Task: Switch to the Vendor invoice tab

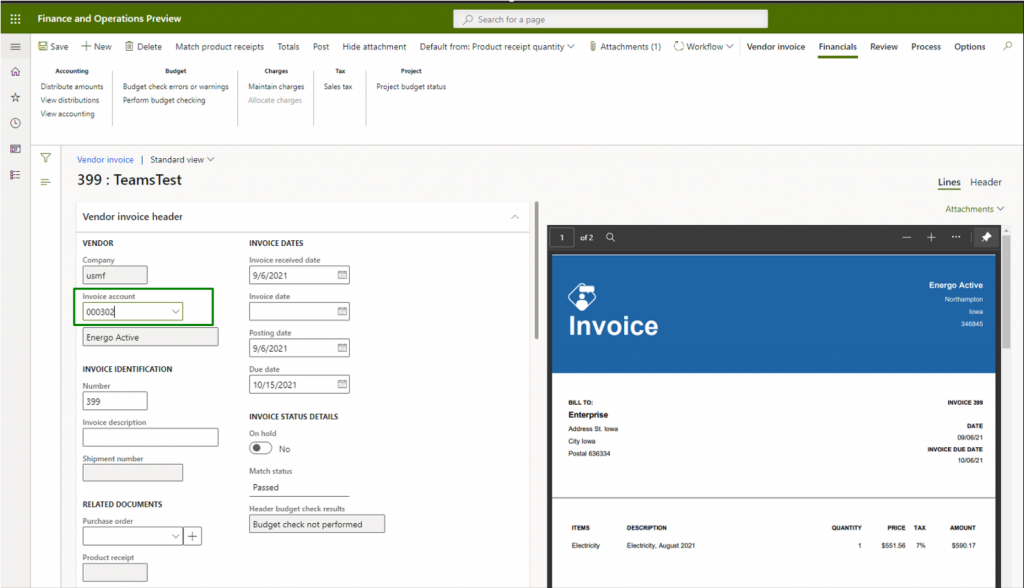Action: click(776, 46)
